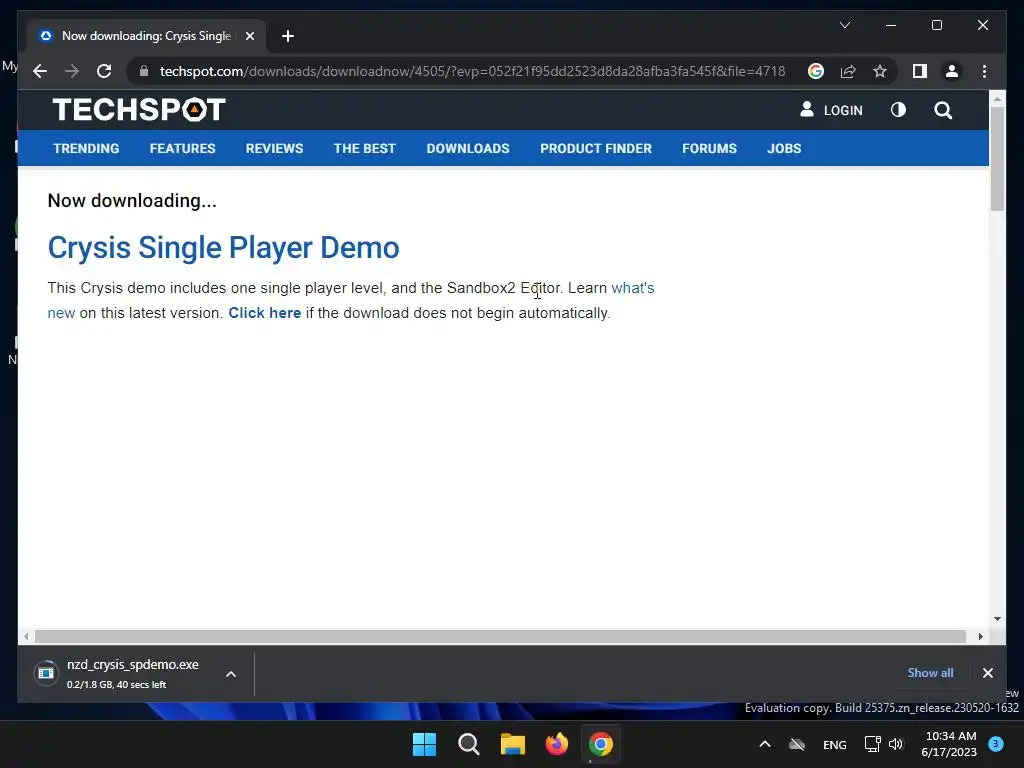This screenshot has width=1024, height=768.
Task: Toggle dark mode contrast icon
Action: tap(898, 110)
